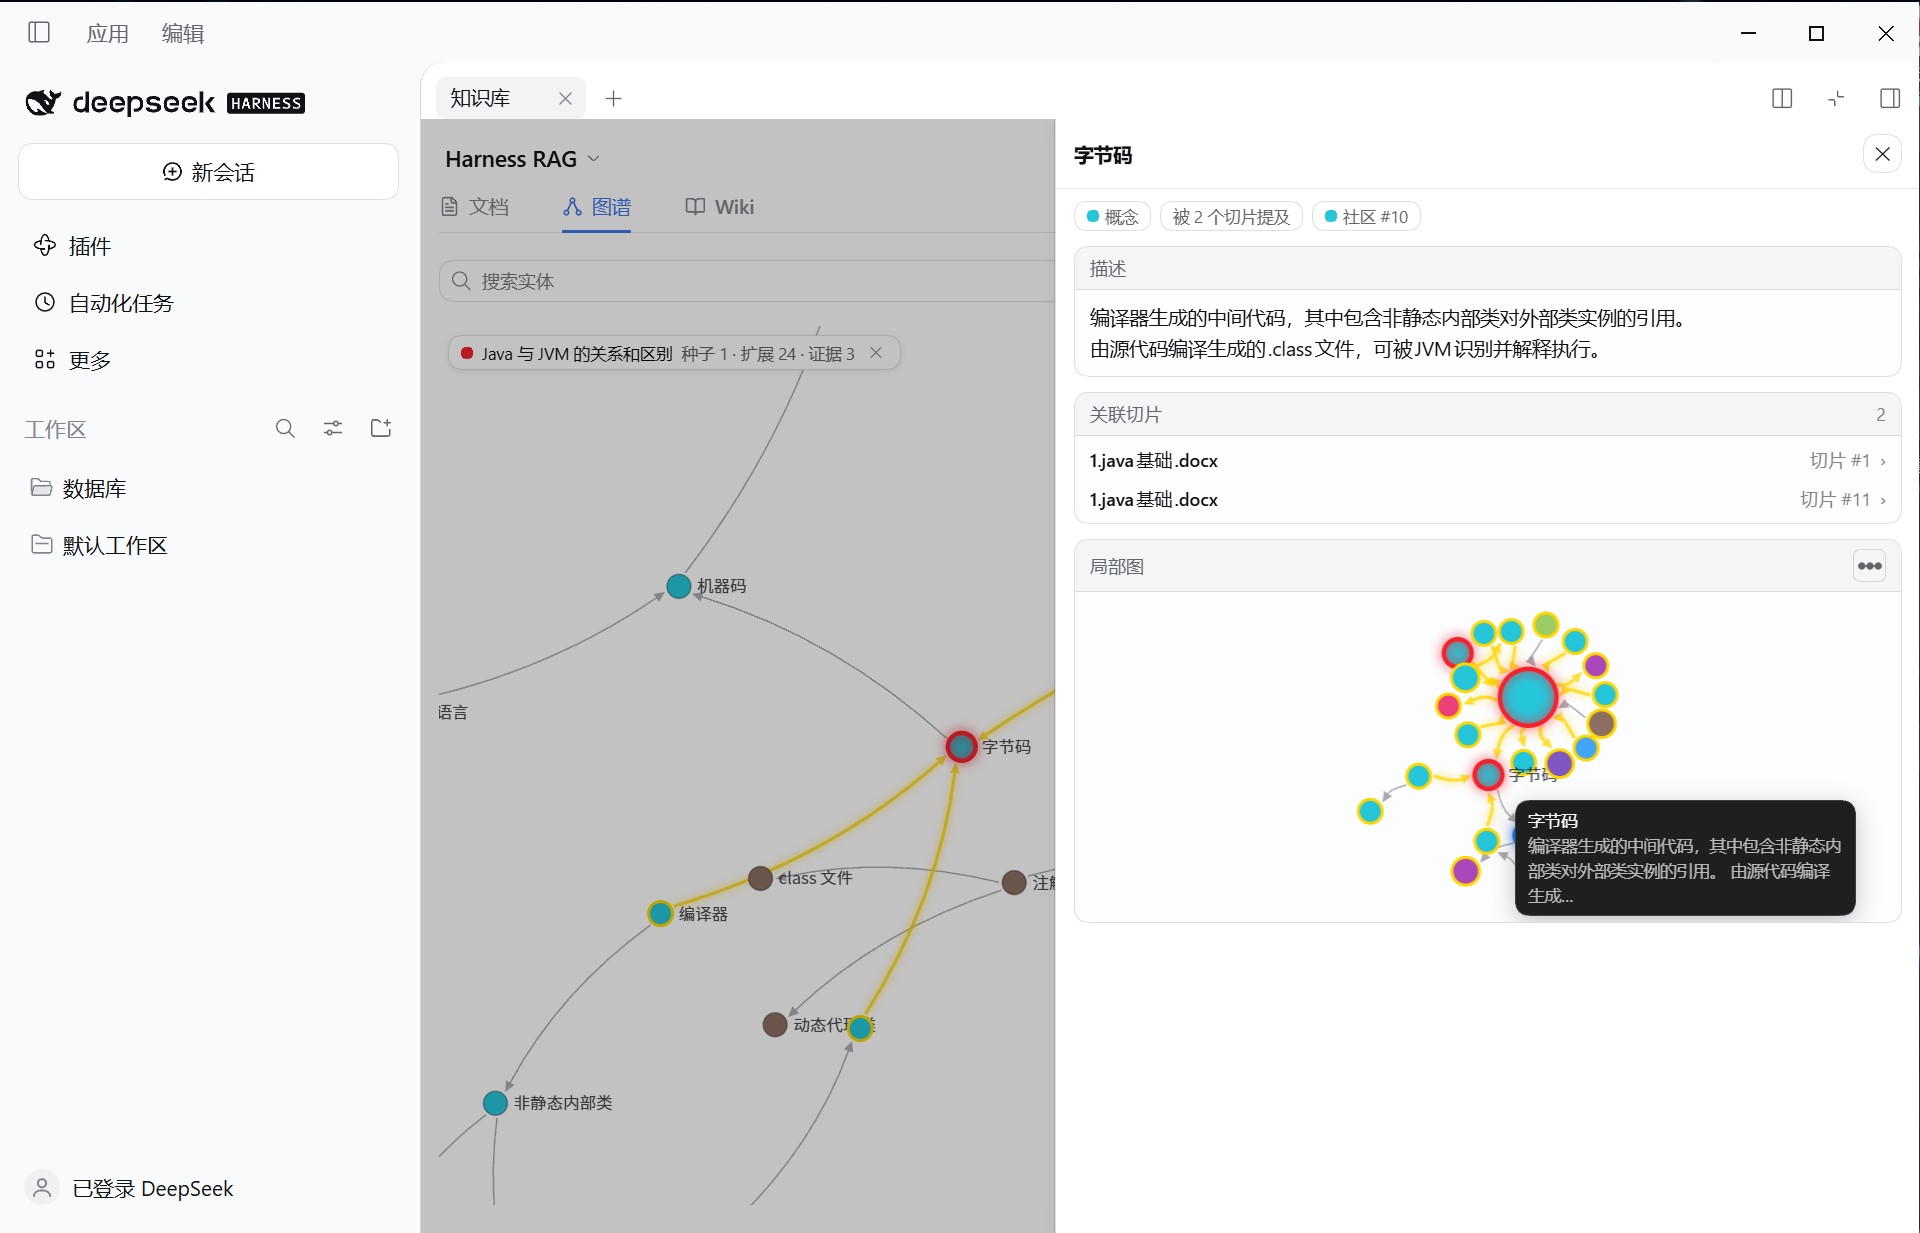1920x1233 pixels.
Task: Select the 字节码 node in main graph
Action: pos(961,746)
